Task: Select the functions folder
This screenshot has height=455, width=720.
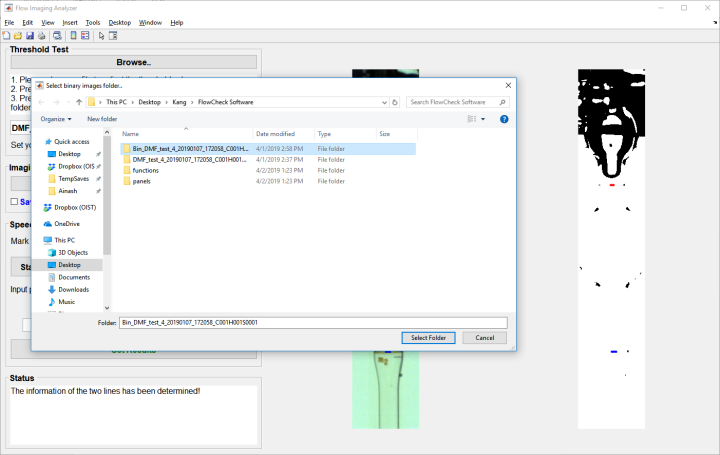Action: coord(145,170)
